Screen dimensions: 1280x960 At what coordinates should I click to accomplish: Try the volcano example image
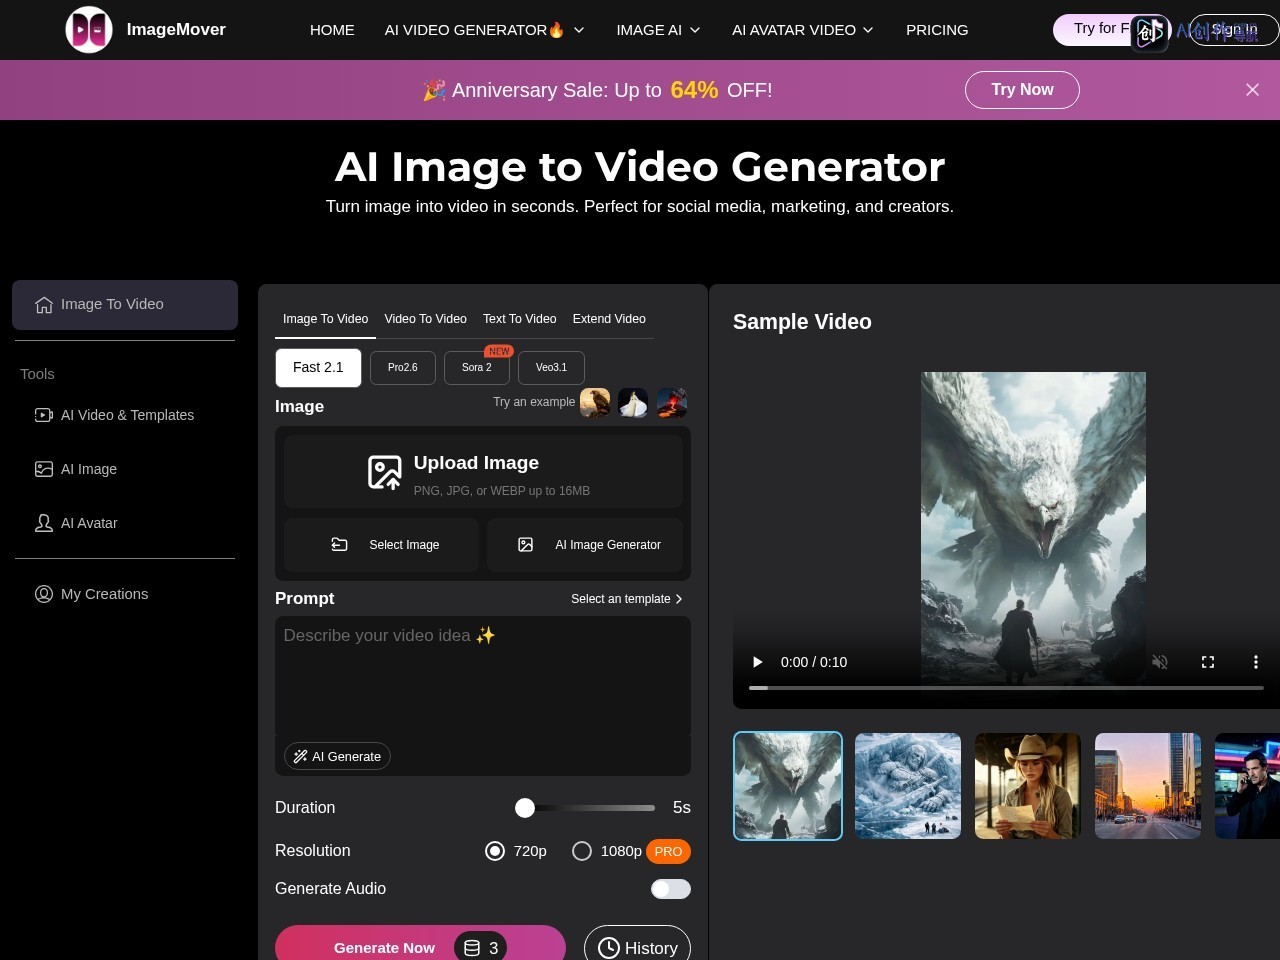point(672,403)
